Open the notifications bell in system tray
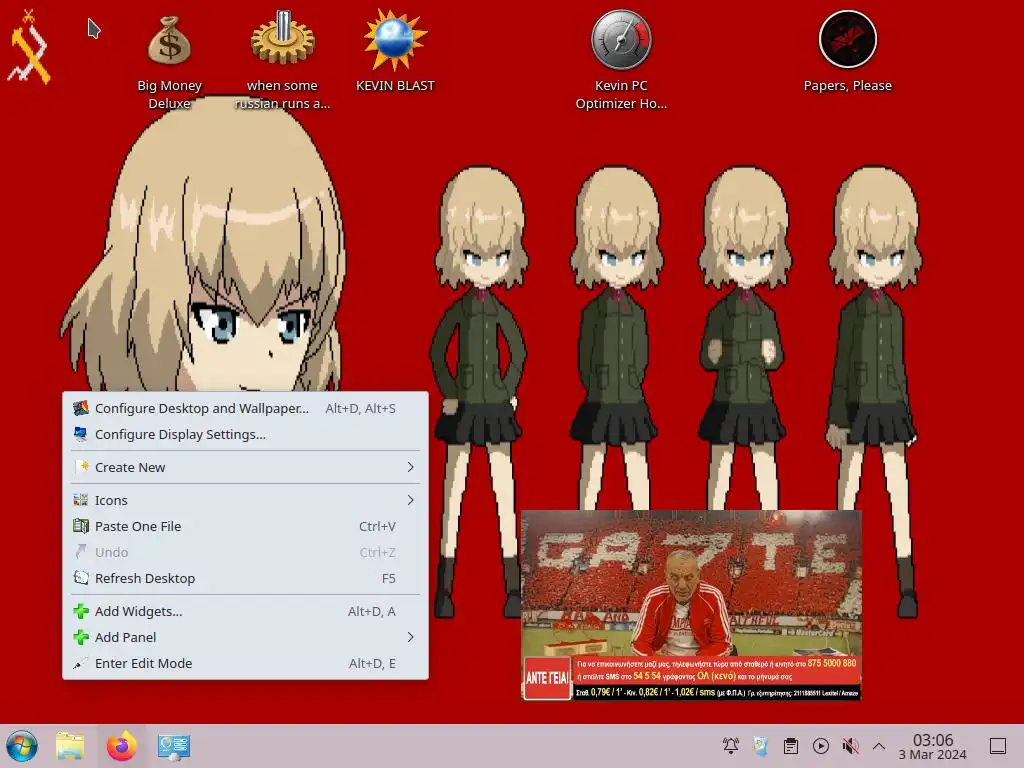The image size is (1024, 768). (x=731, y=746)
